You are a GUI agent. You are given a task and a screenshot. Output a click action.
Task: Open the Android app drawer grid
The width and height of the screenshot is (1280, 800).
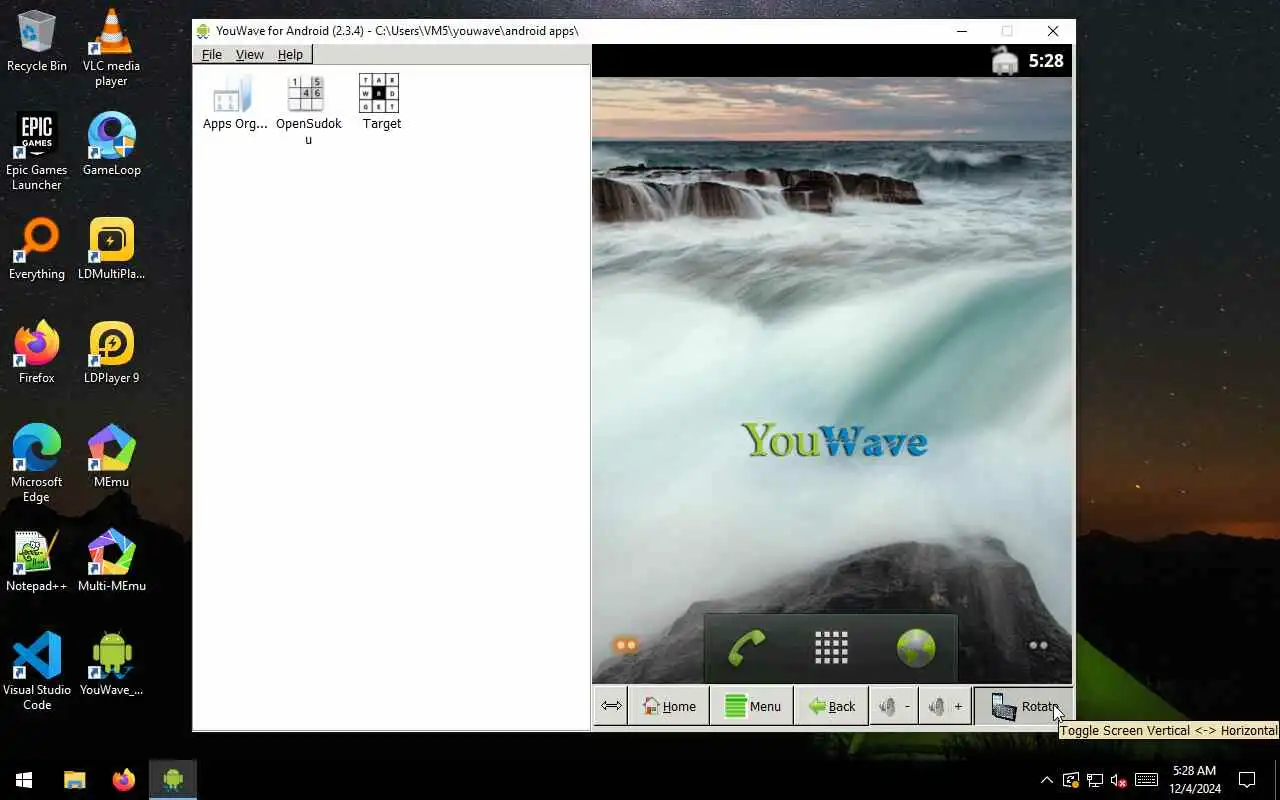[x=831, y=648]
